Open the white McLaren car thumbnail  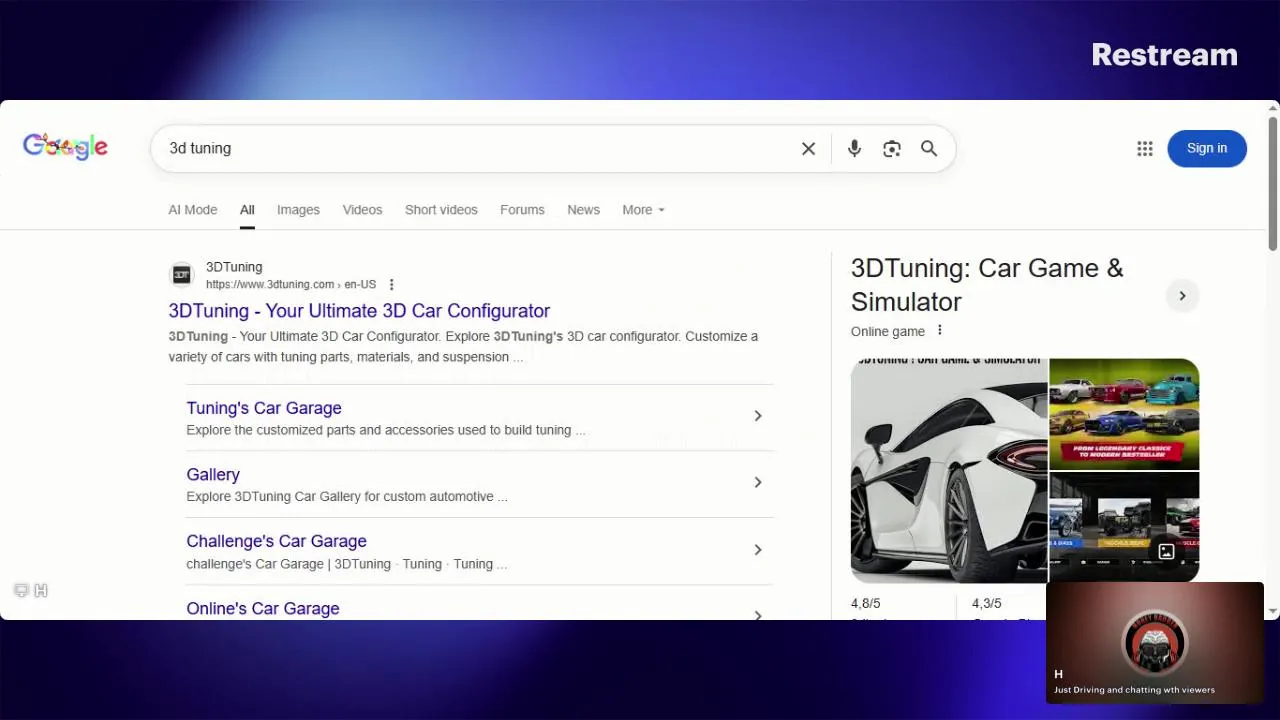[949, 470]
